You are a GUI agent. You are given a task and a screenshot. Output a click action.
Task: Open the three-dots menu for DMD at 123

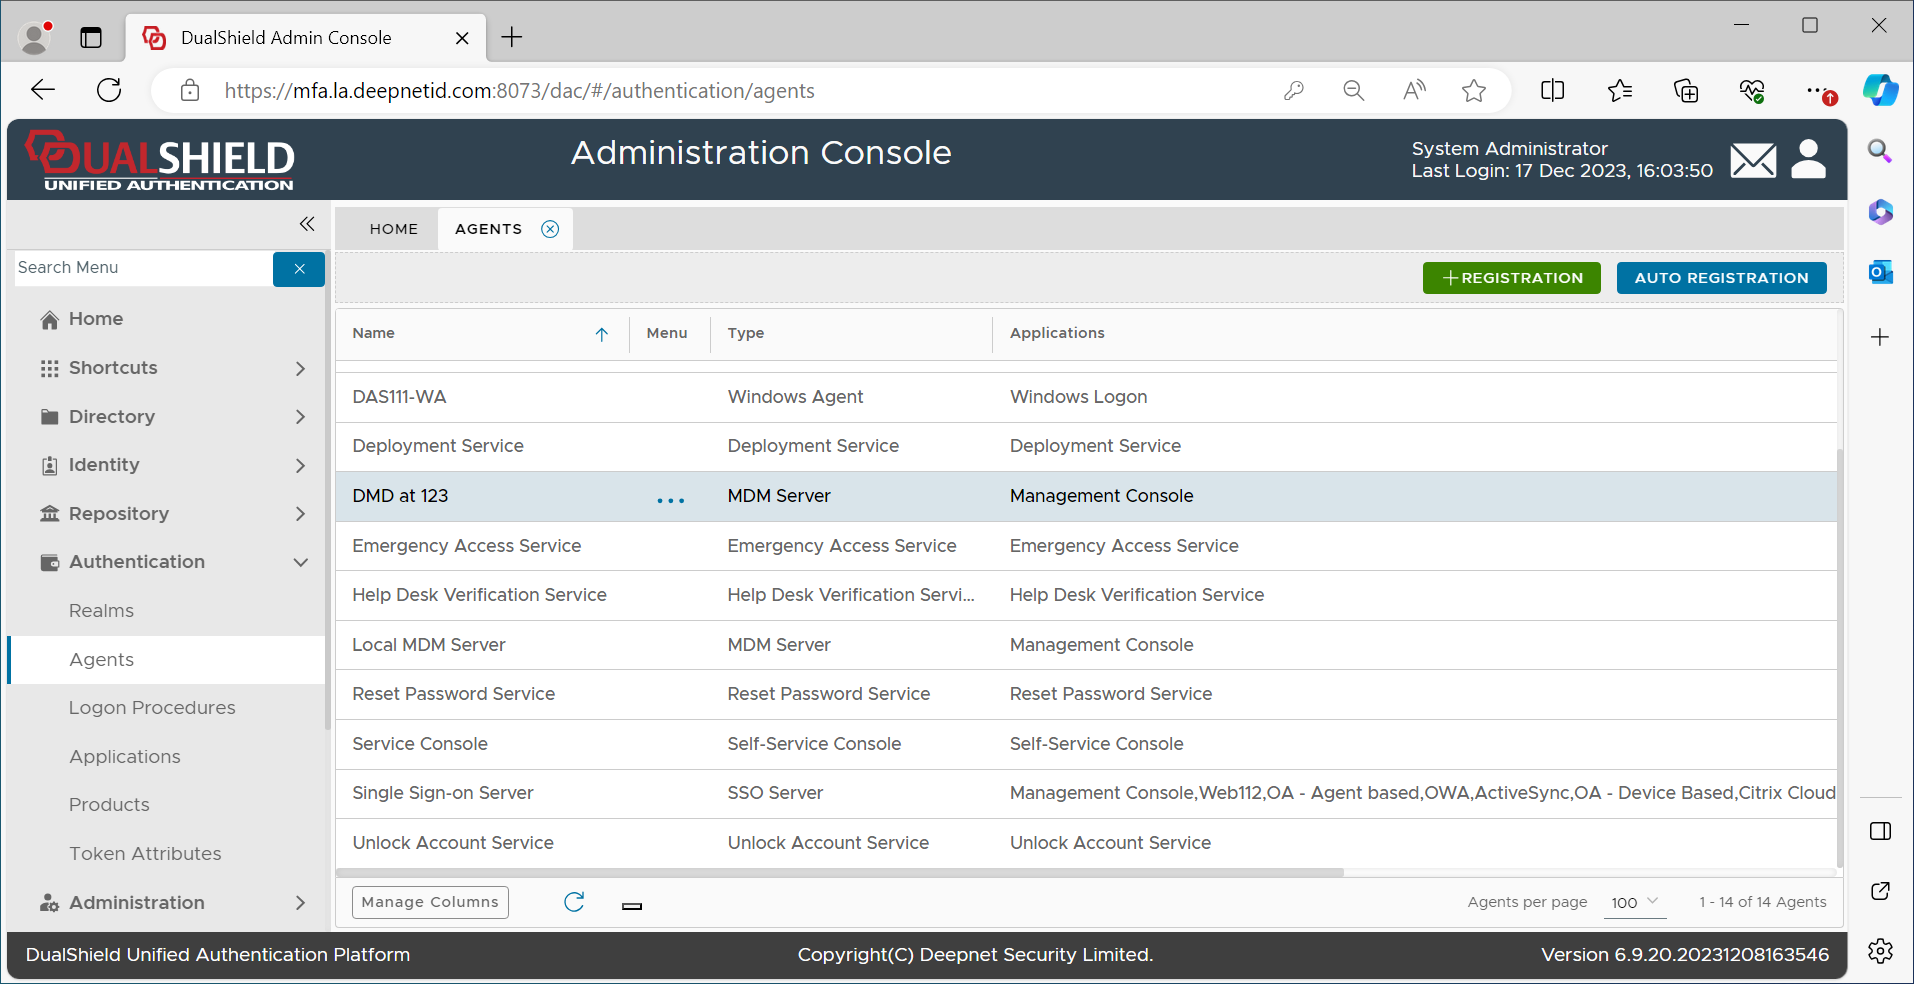coord(670,499)
